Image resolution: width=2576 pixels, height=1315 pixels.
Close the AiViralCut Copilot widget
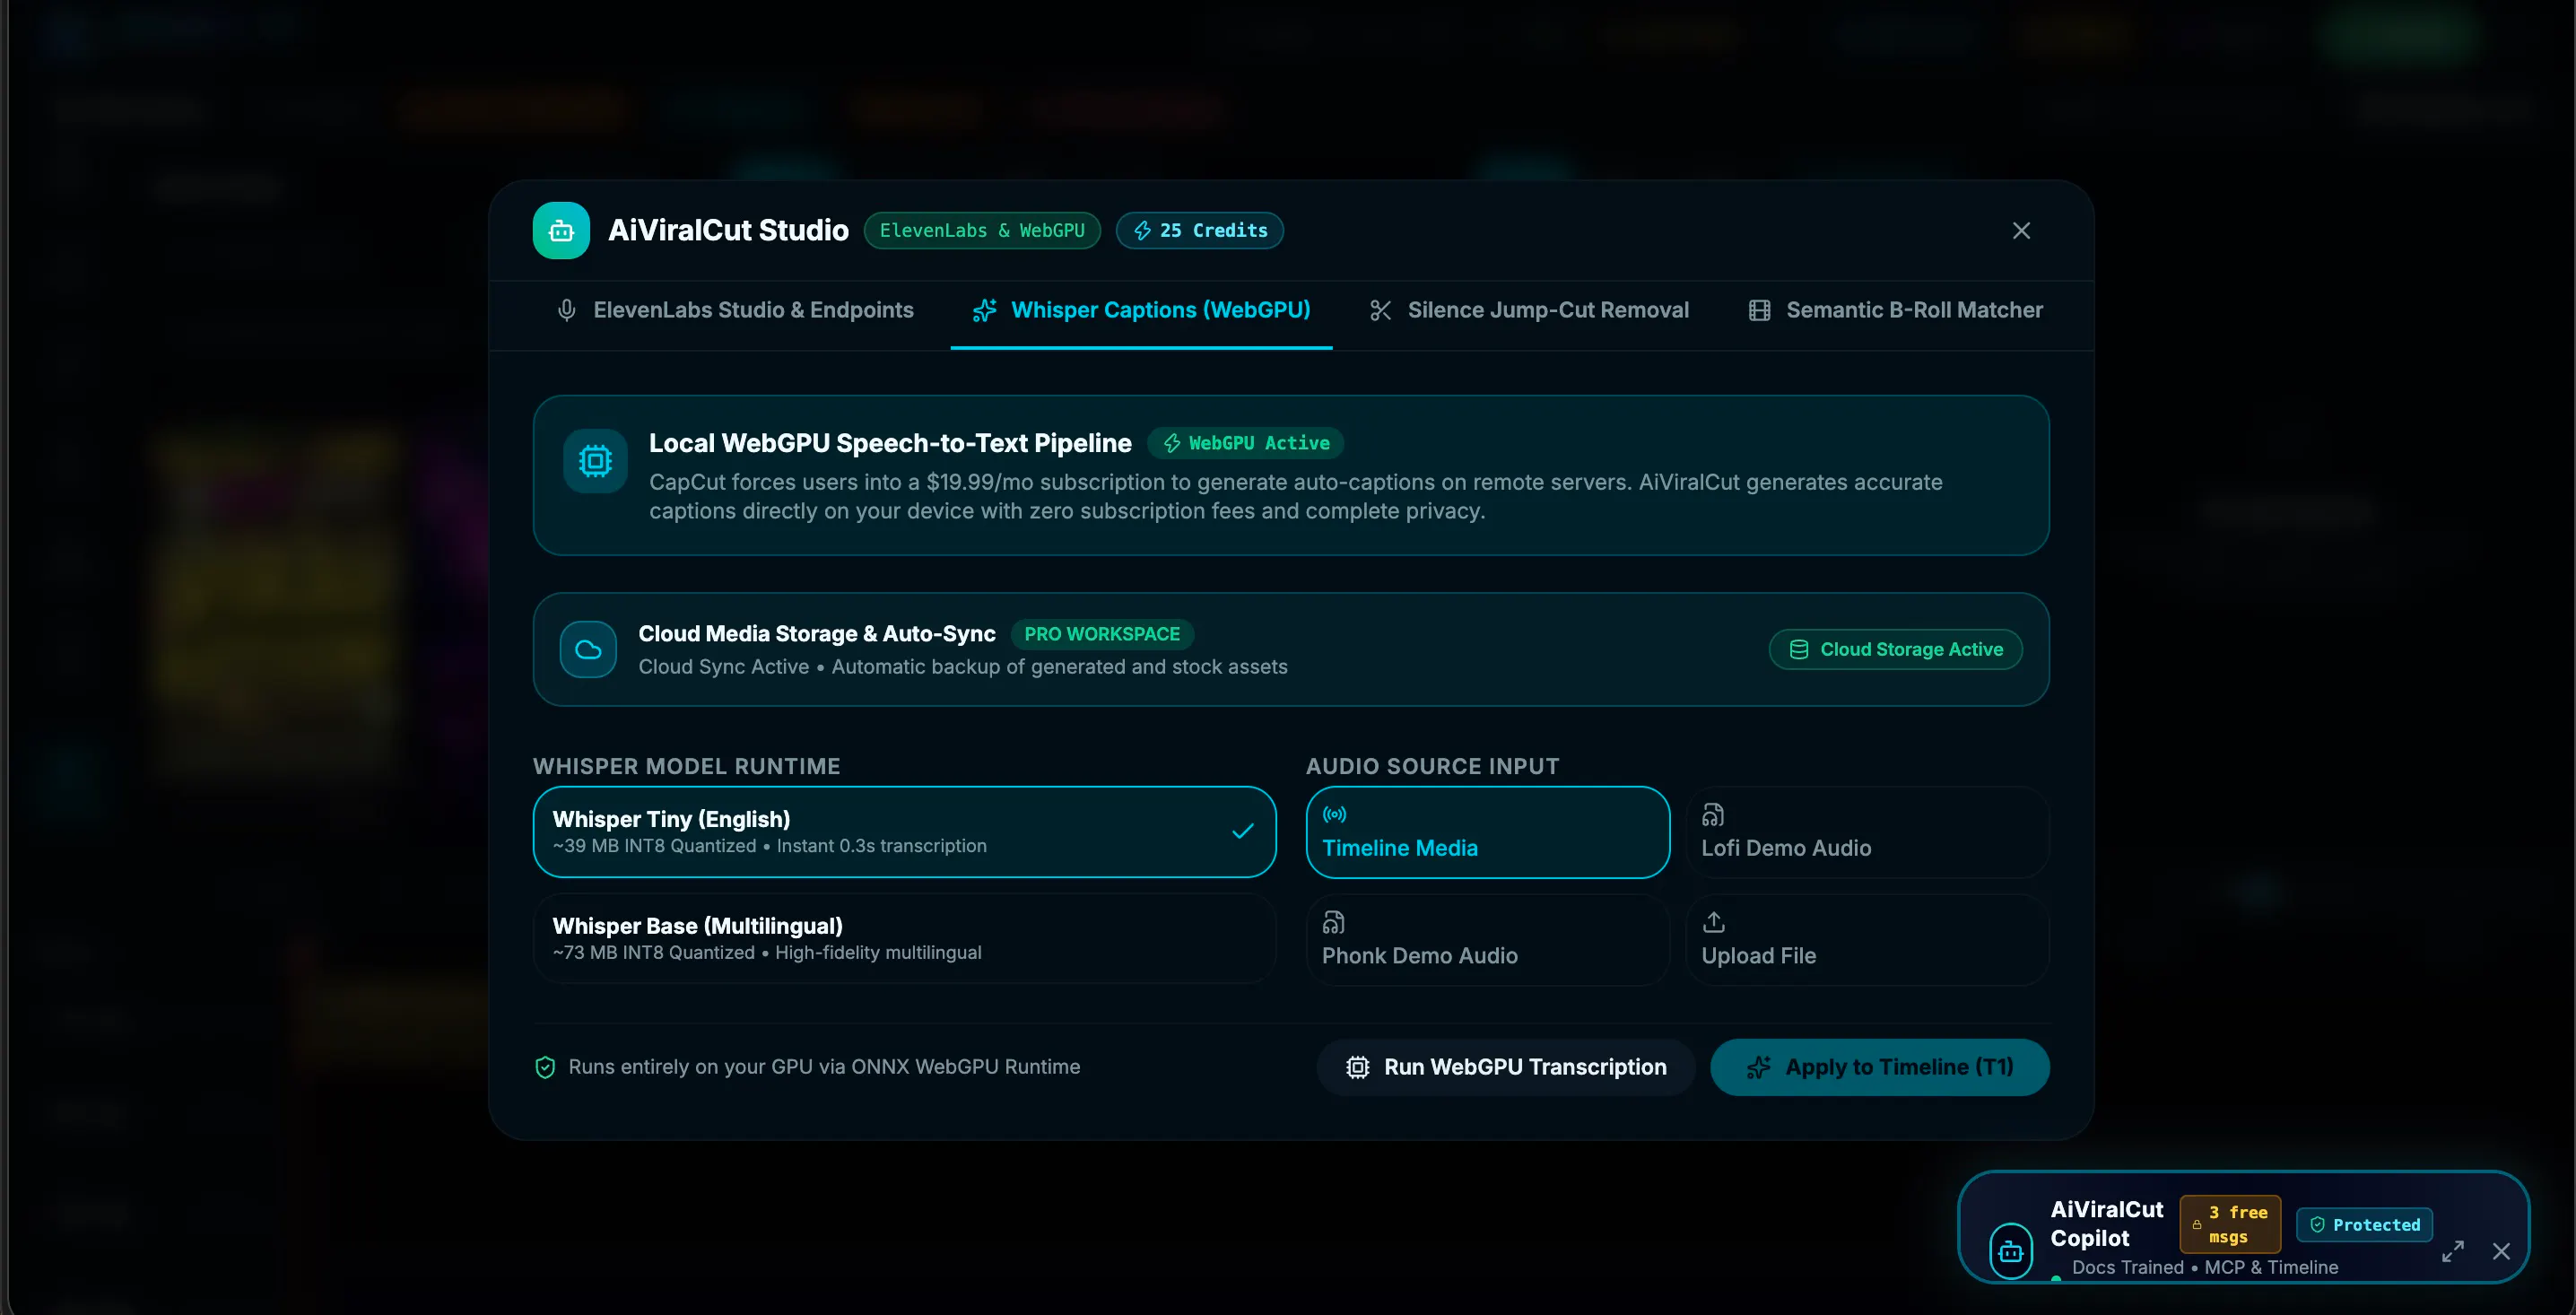(2501, 1252)
